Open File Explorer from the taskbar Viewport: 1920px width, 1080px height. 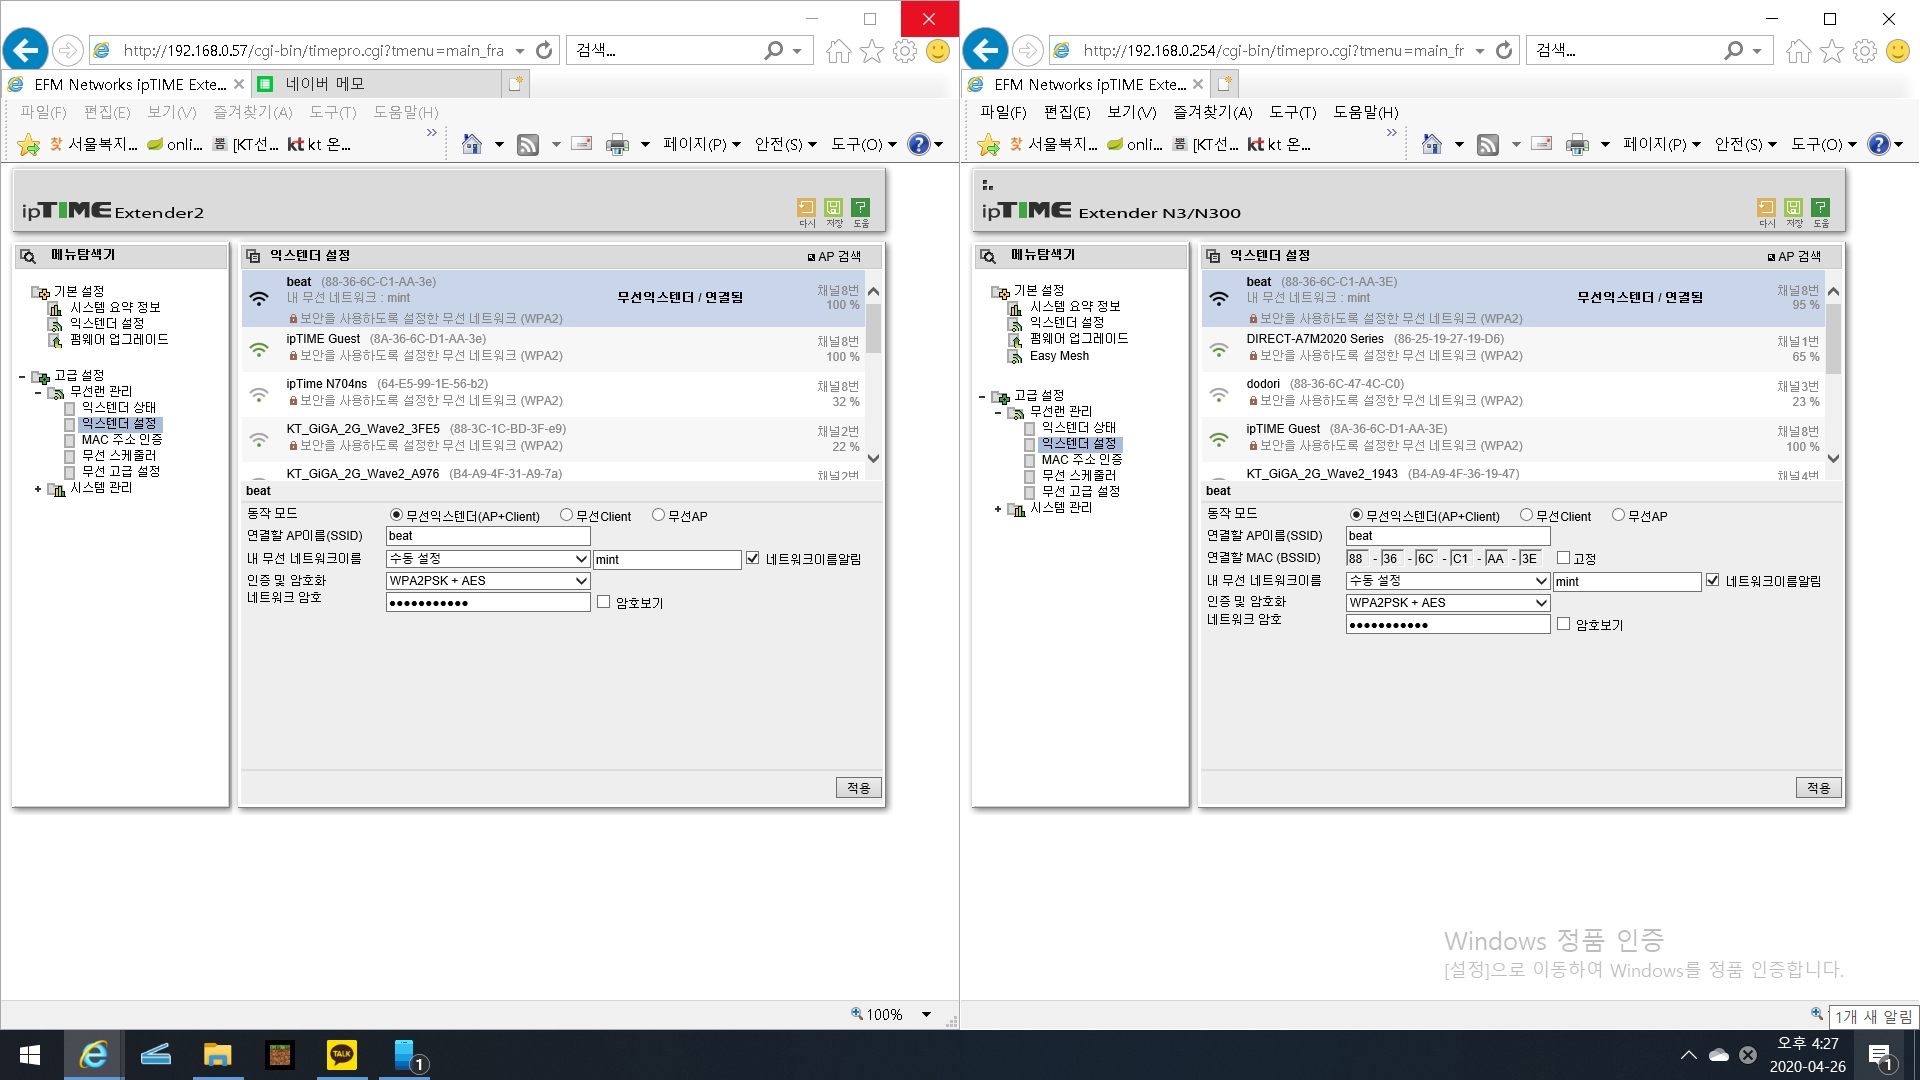(217, 1055)
